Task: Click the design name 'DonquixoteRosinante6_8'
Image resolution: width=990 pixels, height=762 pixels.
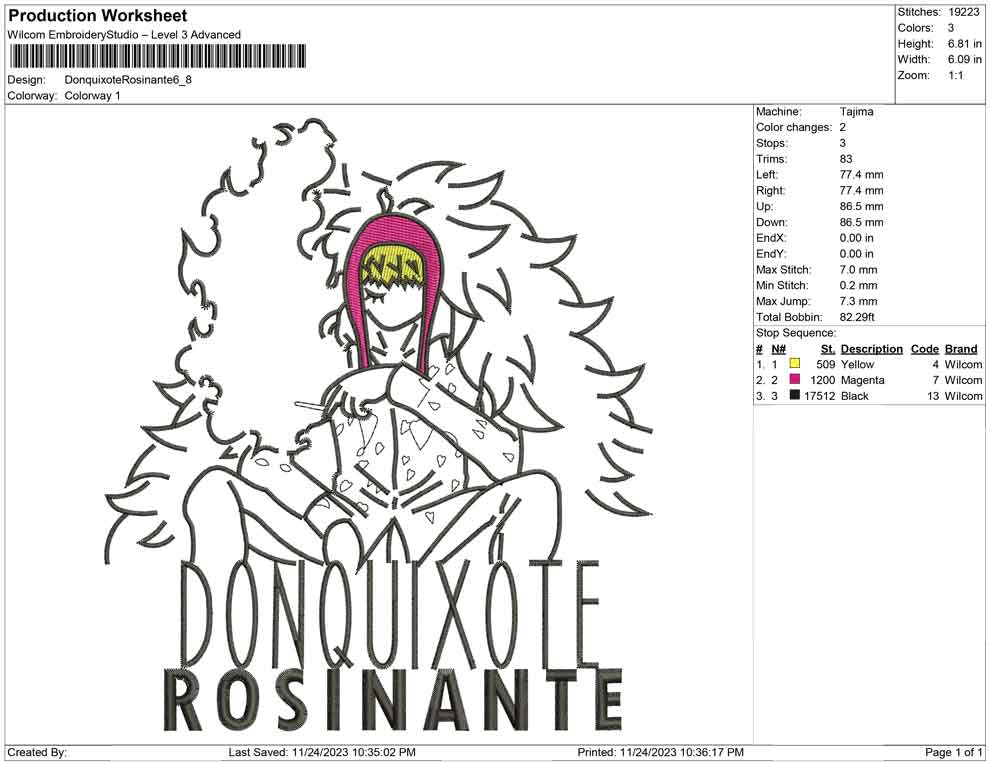Action: click(x=128, y=80)
